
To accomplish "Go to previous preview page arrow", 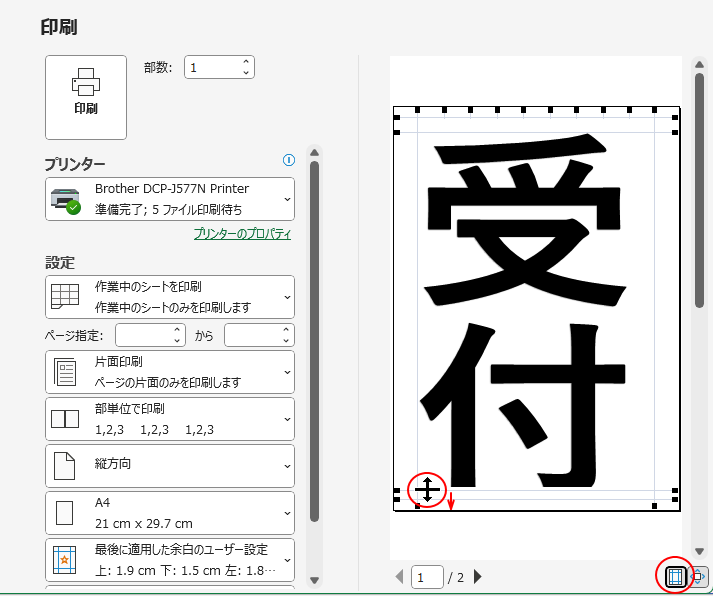I will [400, 577].
